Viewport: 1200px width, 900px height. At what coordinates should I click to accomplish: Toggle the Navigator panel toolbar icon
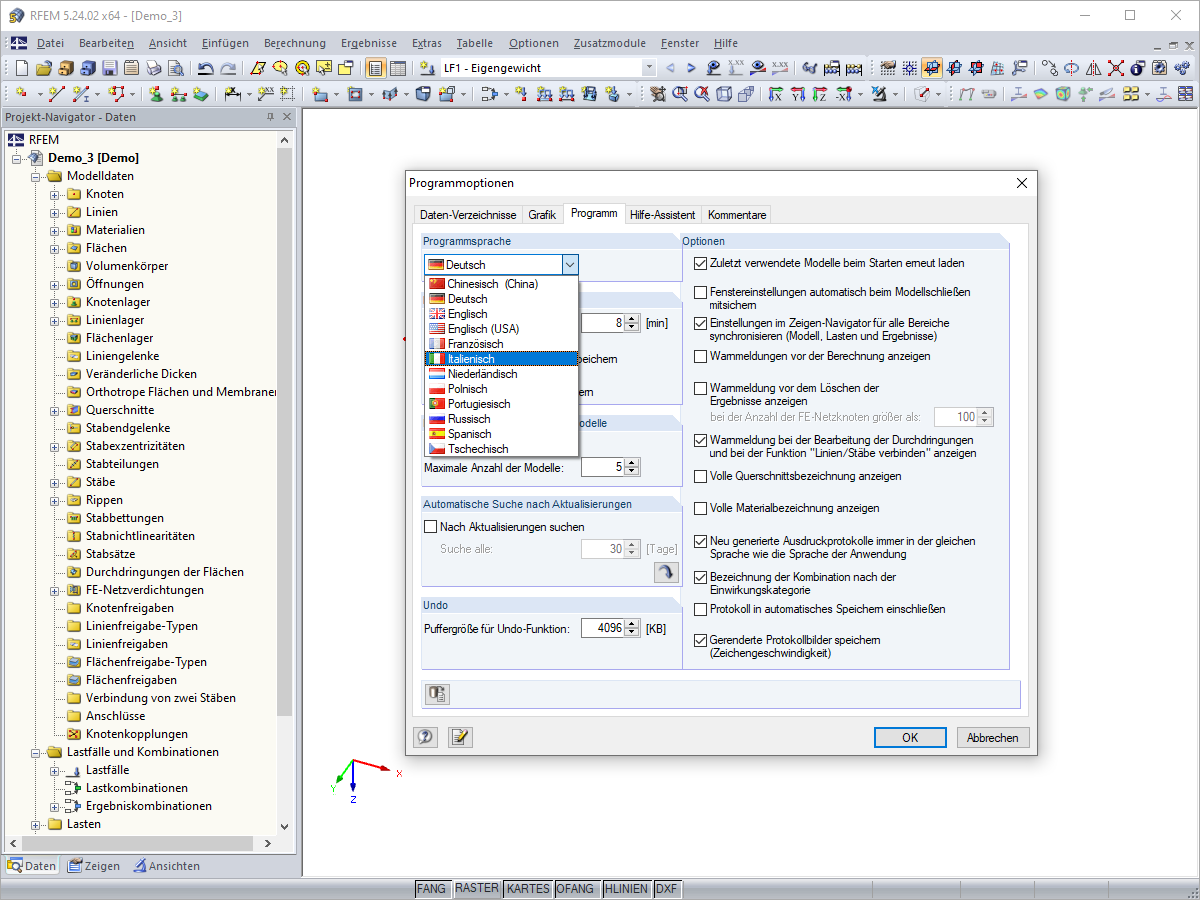375,68
